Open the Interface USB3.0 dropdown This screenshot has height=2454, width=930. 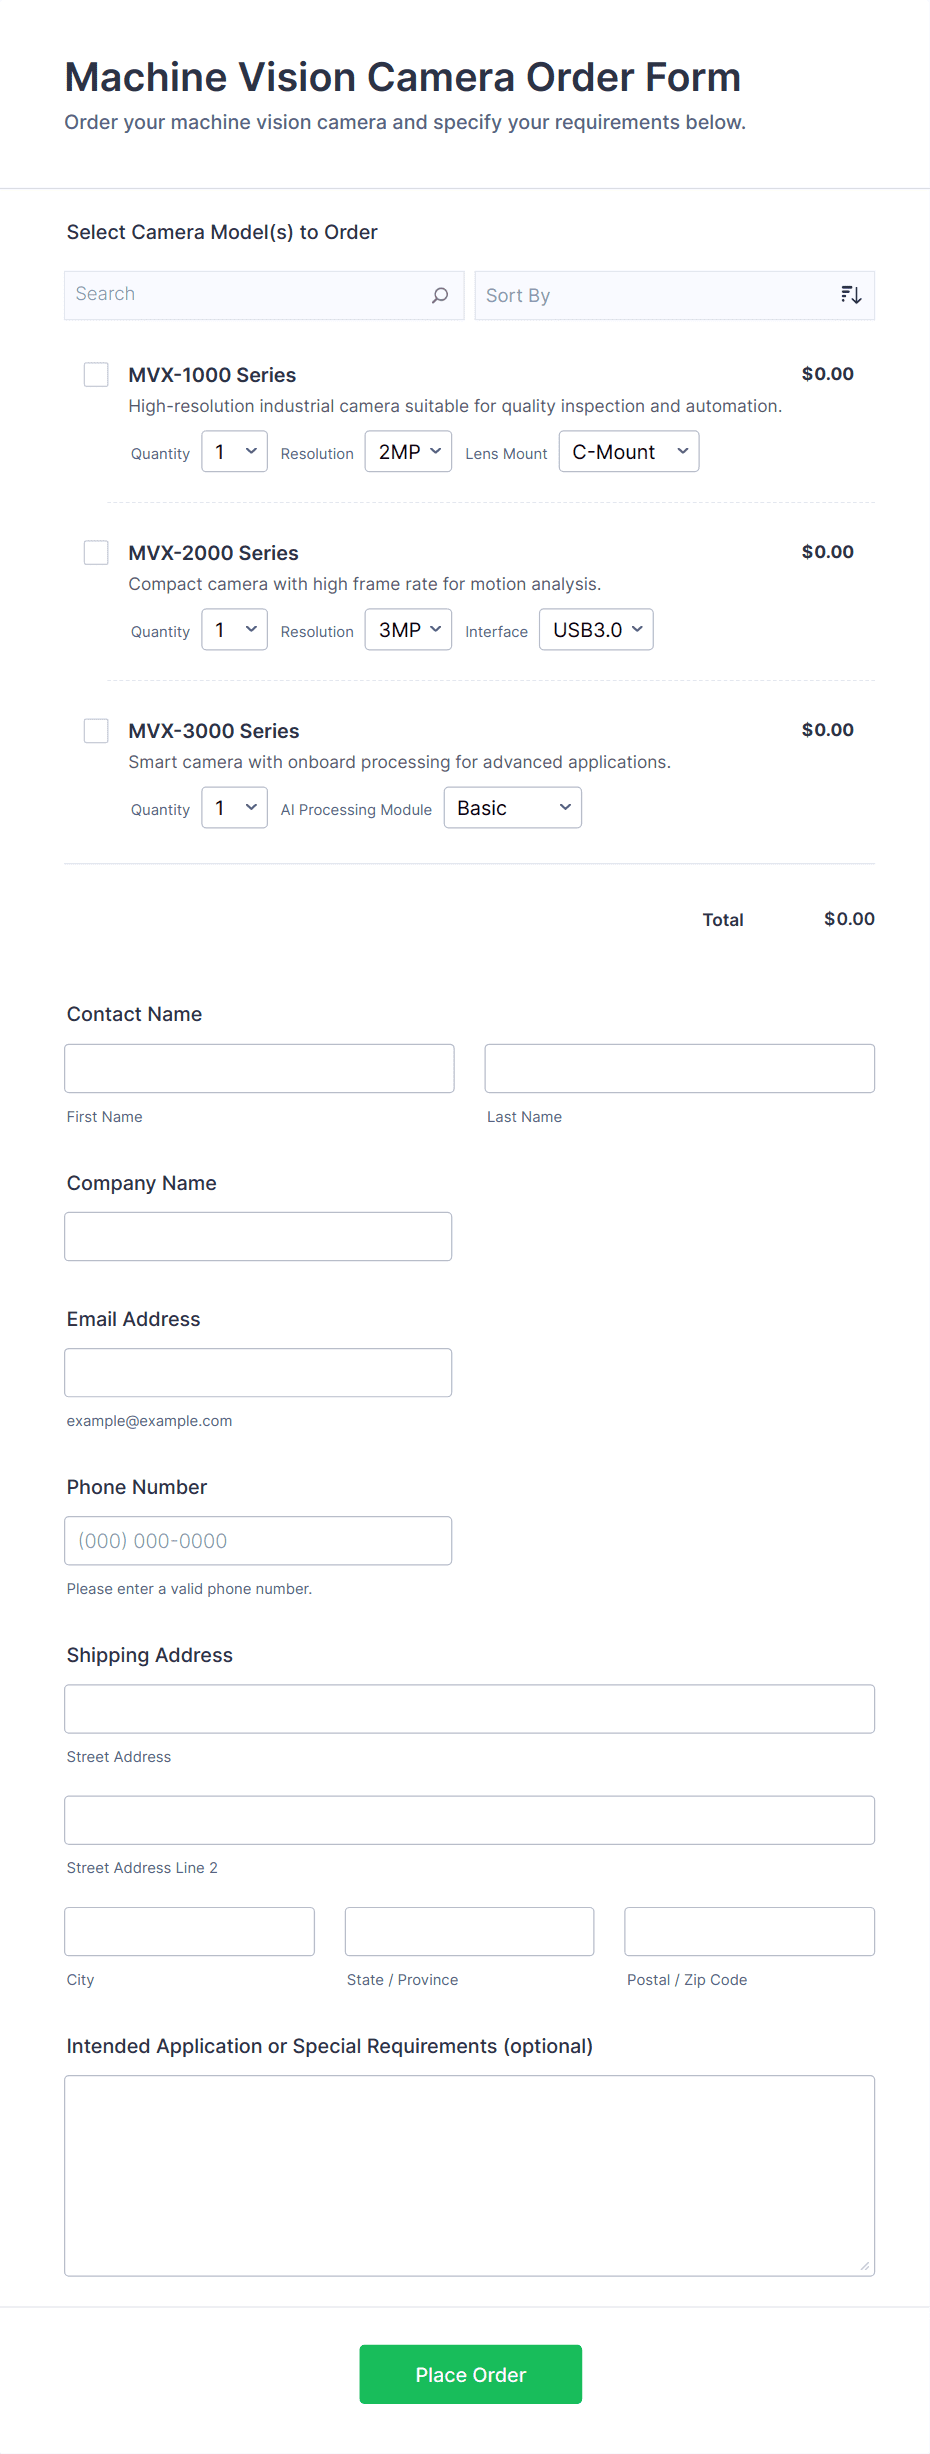pyautogui.click(x=596, y=630)
